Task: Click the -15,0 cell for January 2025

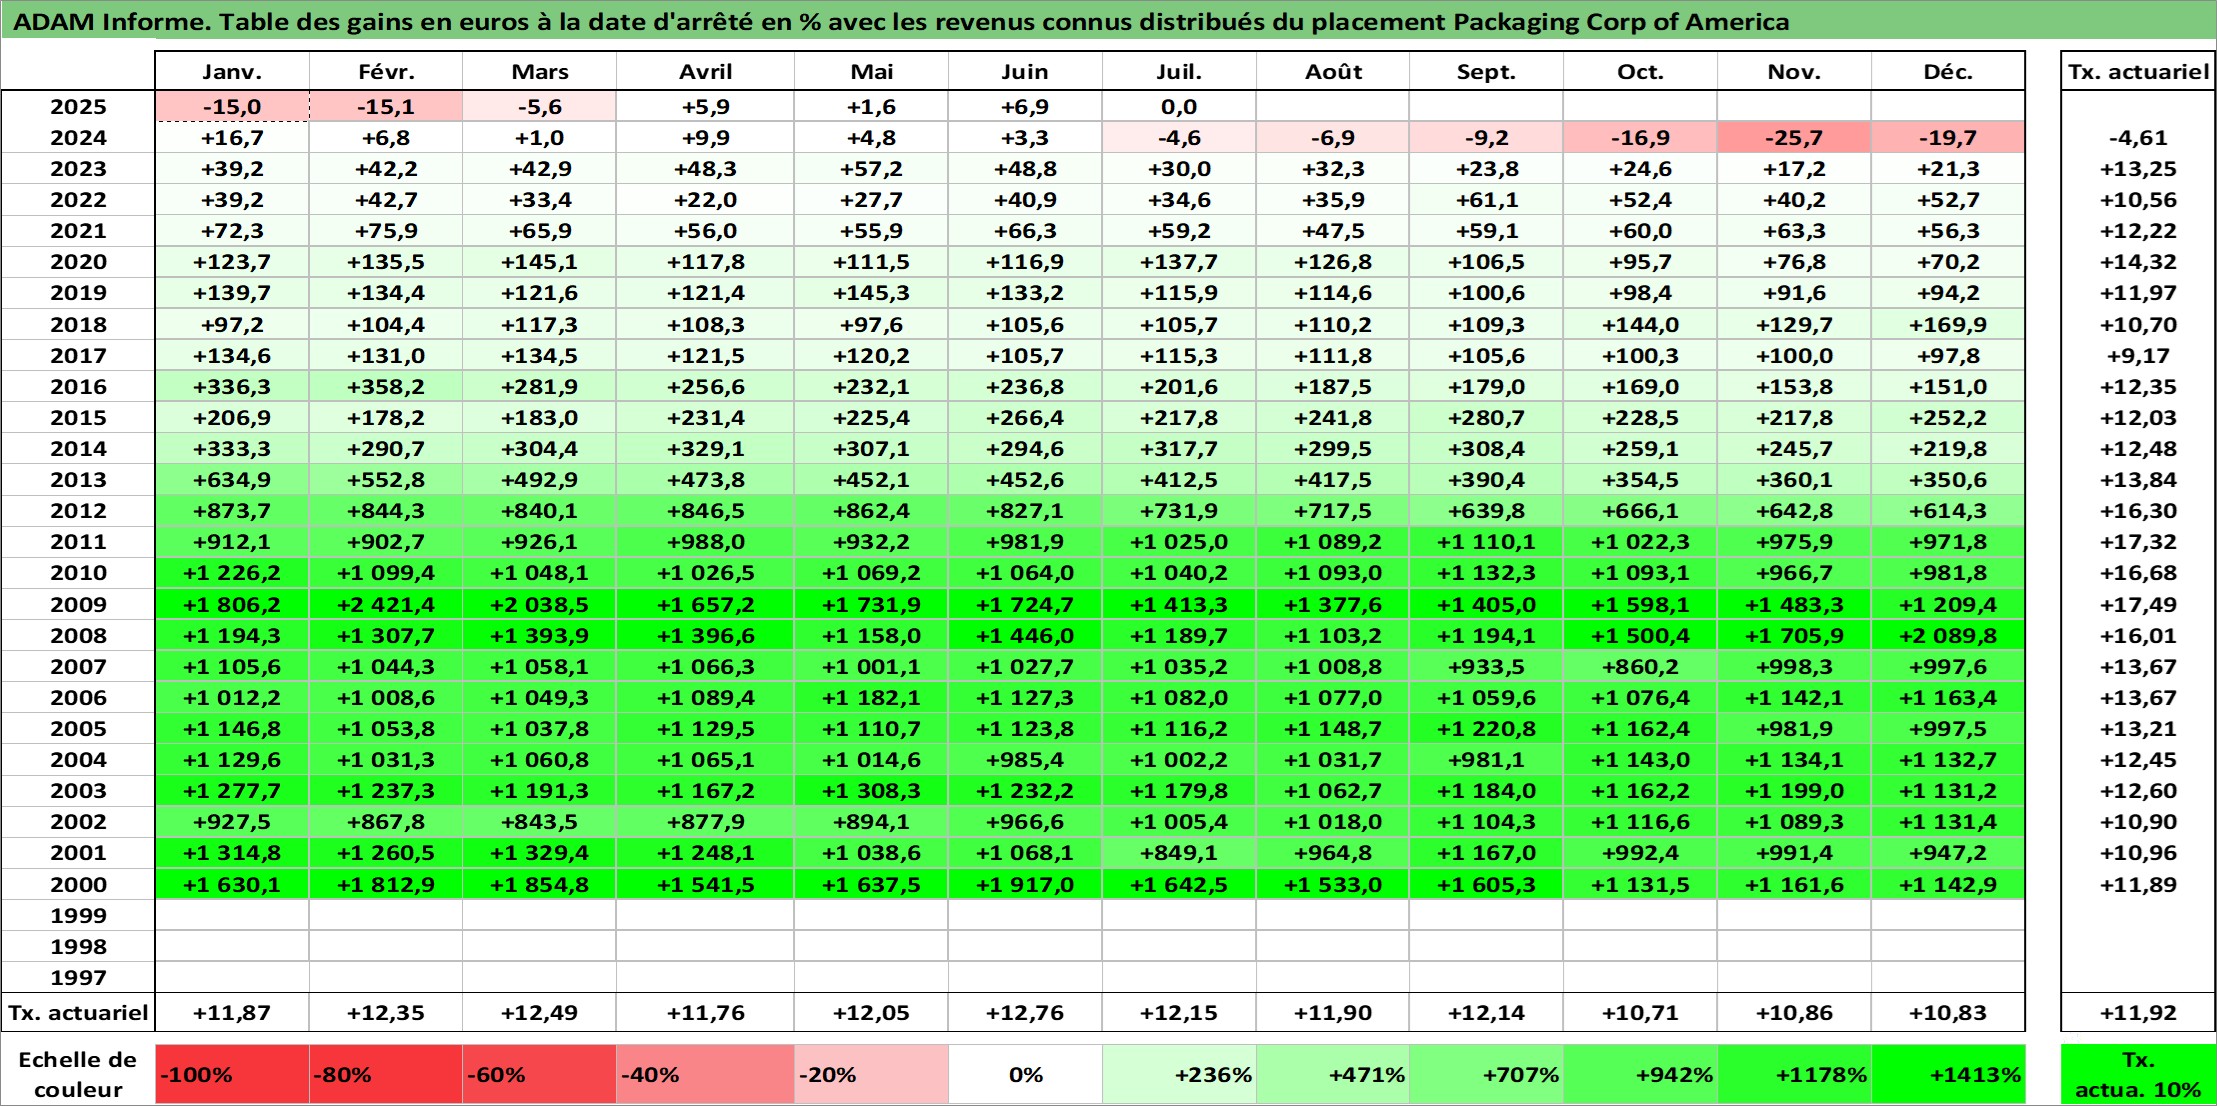Action: click(232, 107)
